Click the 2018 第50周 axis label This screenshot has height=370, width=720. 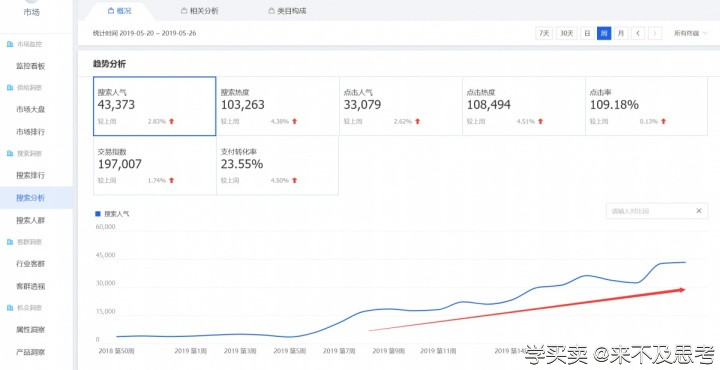pos(117,351)
